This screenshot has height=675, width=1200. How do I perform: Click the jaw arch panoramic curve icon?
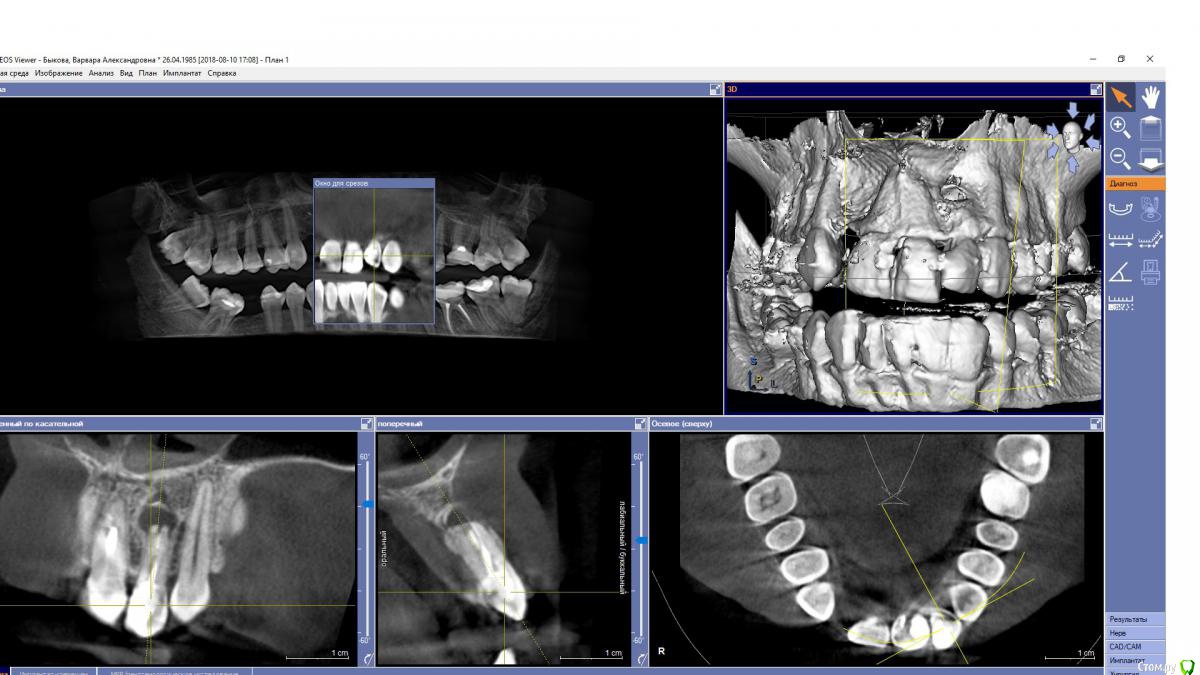[x=1121, y=209]
